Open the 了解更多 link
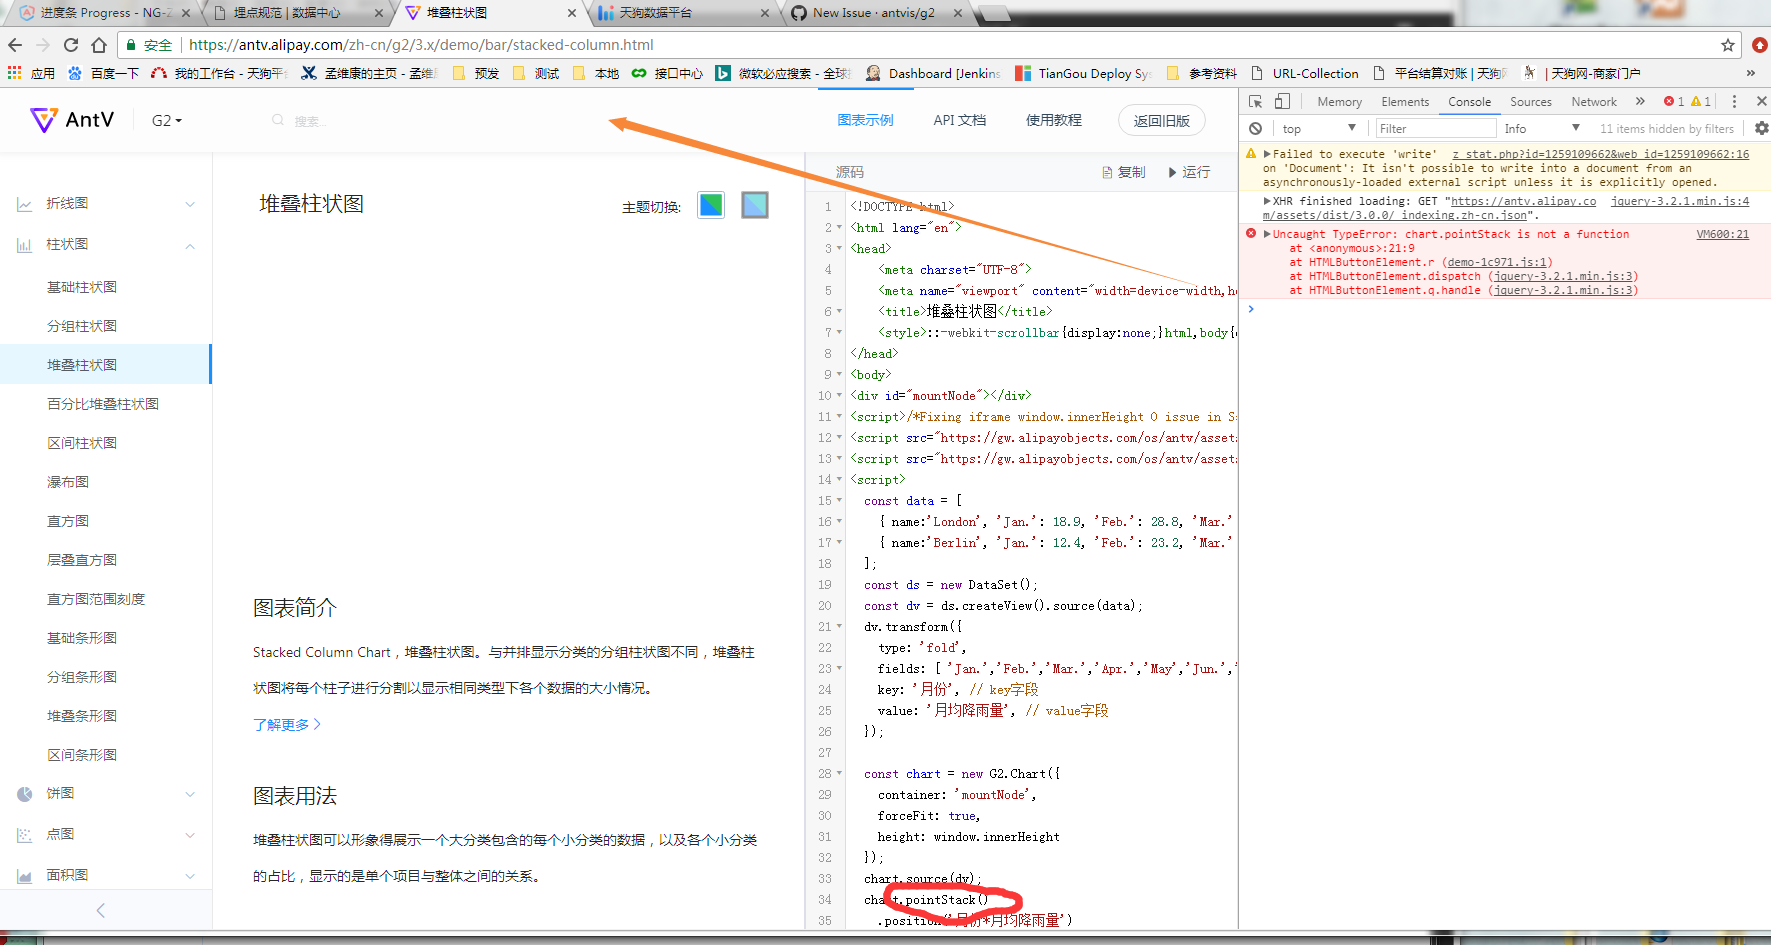This screenshot has height=945, width=1771. tap(287, 724)
